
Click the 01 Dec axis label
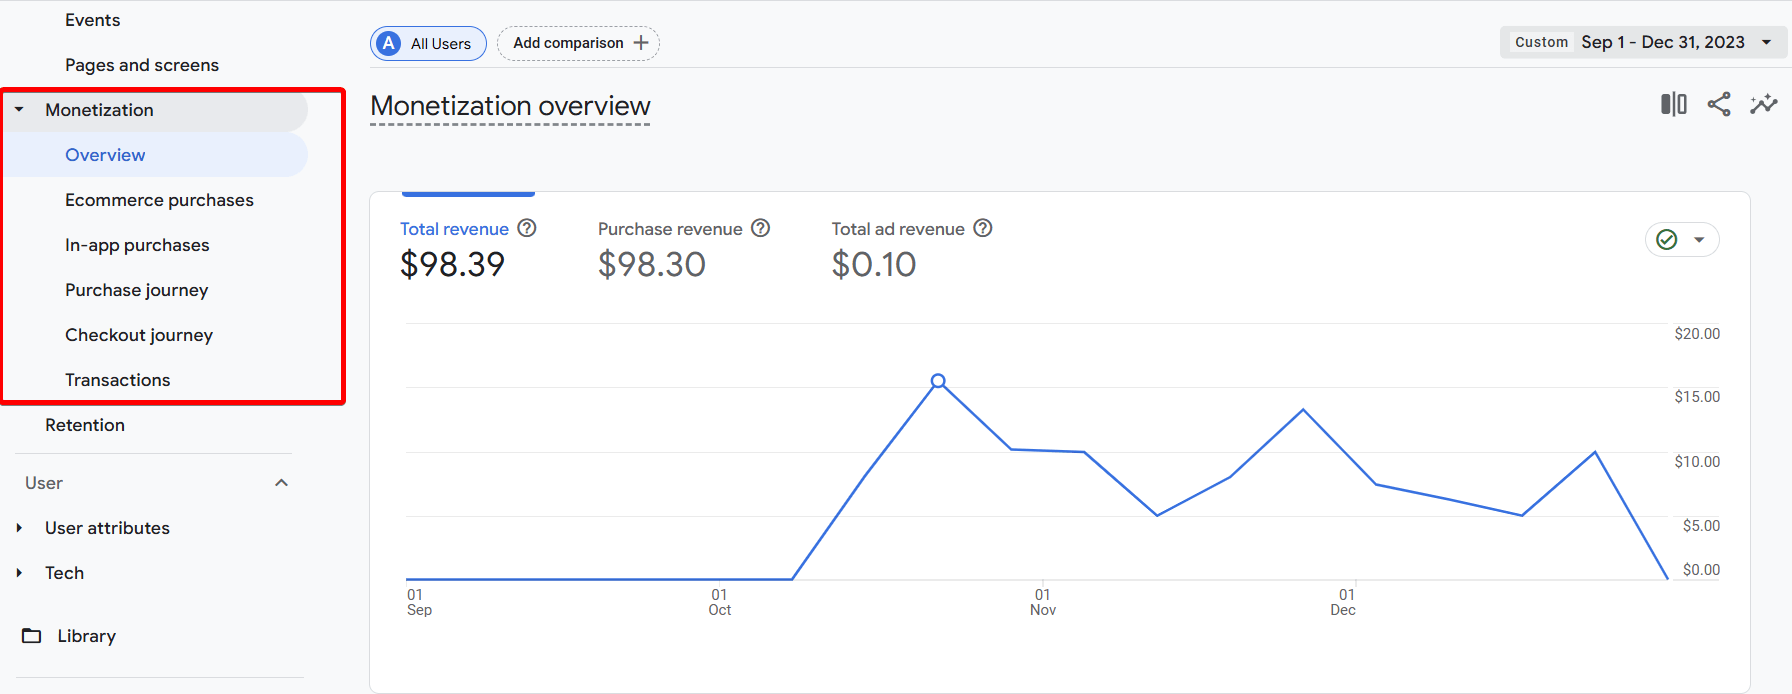1343,602
